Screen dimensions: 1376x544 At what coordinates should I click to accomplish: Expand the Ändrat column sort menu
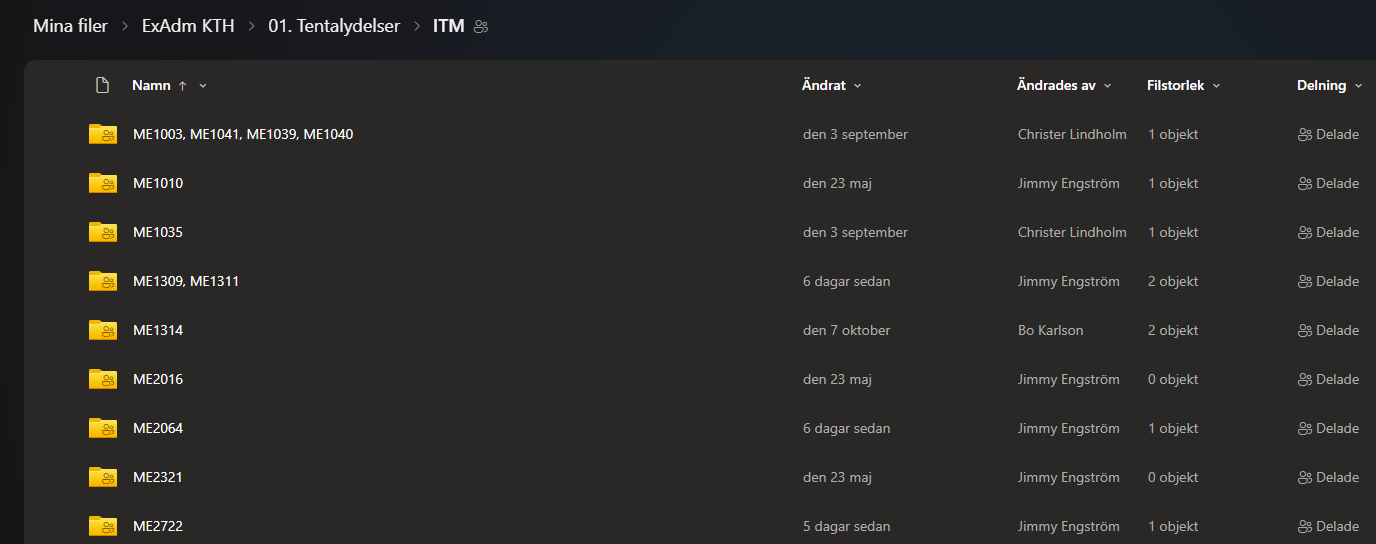858,86
